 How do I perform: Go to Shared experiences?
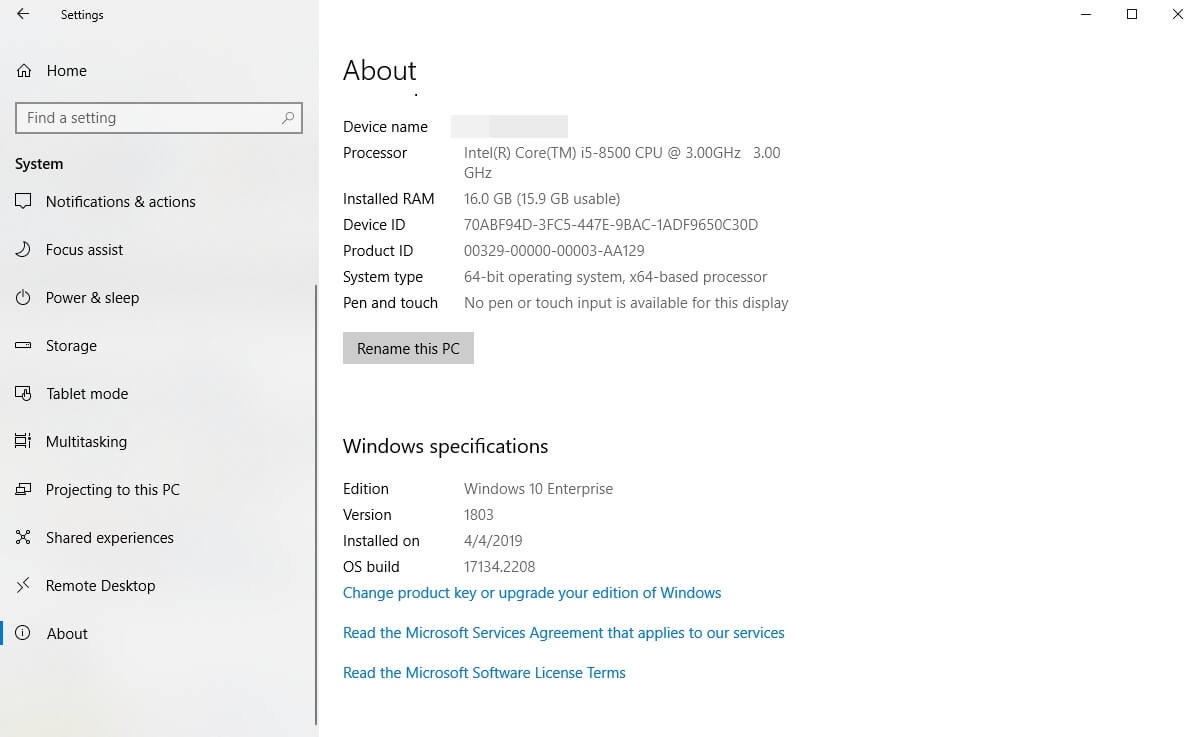[110, 538]
